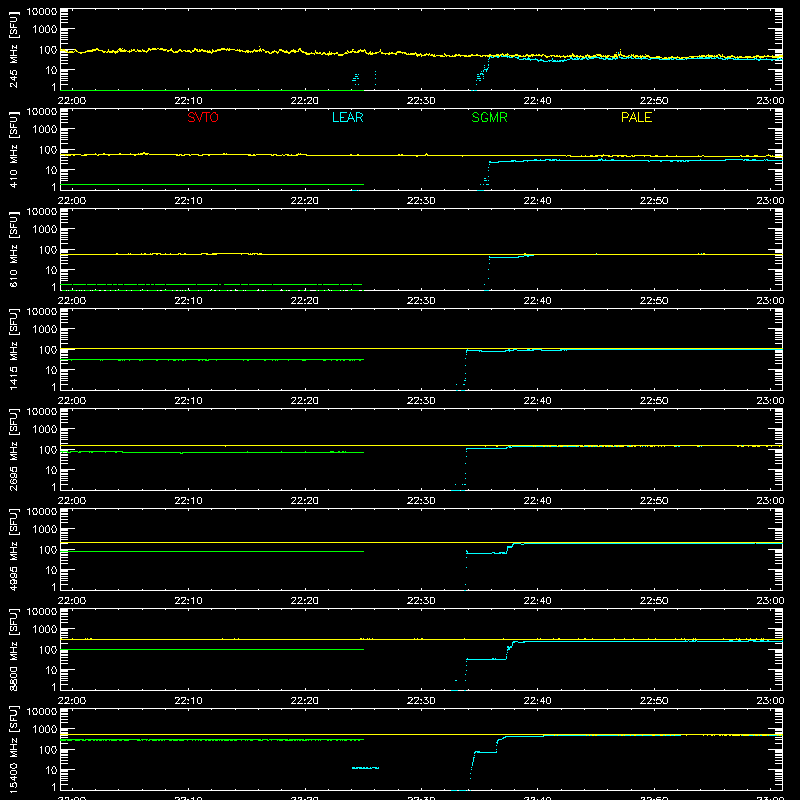Click 22:50 tick label under 4995 MHz panel
This screenshot has height=800, width=800.
coord(654,601)
